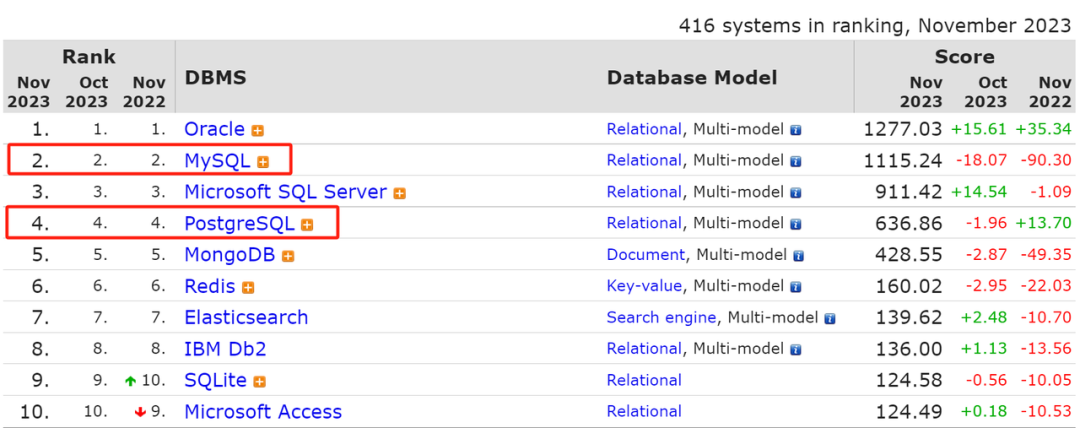The height and width of the screenshot is (428, 1080).
Task: Open the Oracle DBMS link
Action: point(214,129)
